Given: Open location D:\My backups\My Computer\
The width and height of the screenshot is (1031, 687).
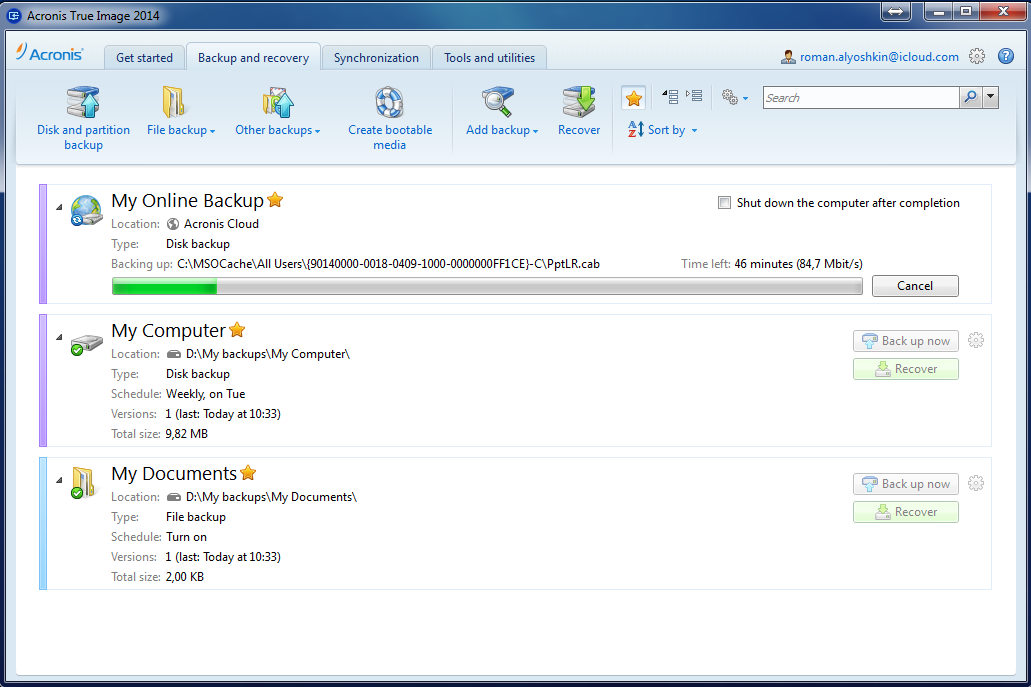Looking at the screenshot, I should pos(268,354).
